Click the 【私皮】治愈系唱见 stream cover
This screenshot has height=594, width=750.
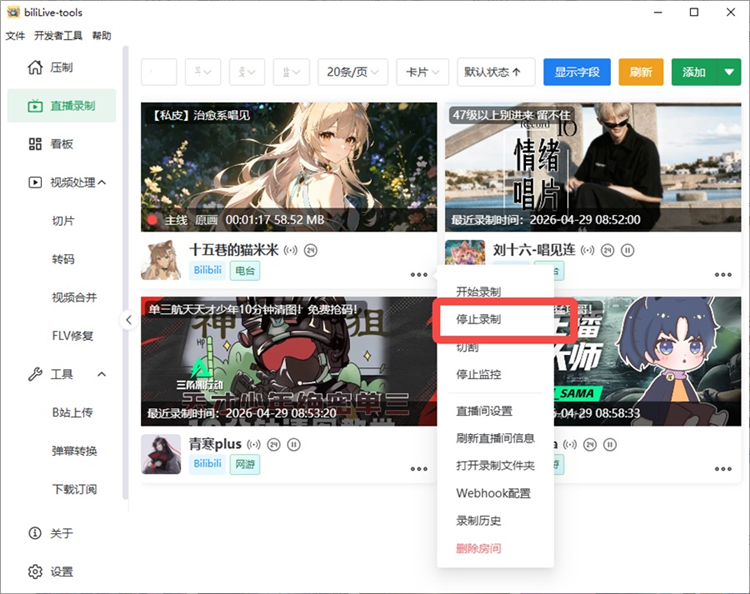(x=289, y=167)
